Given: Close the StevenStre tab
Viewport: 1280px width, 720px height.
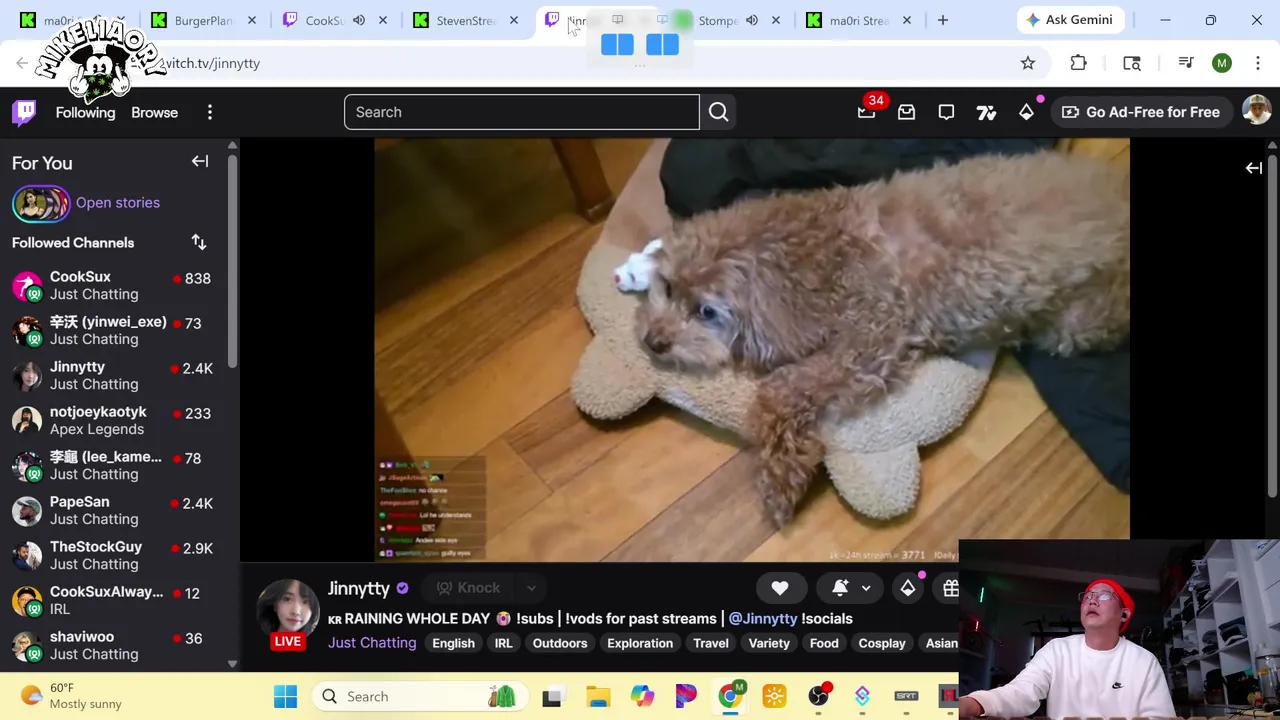Looking at the screenshot, I should [x=514, y=20].
